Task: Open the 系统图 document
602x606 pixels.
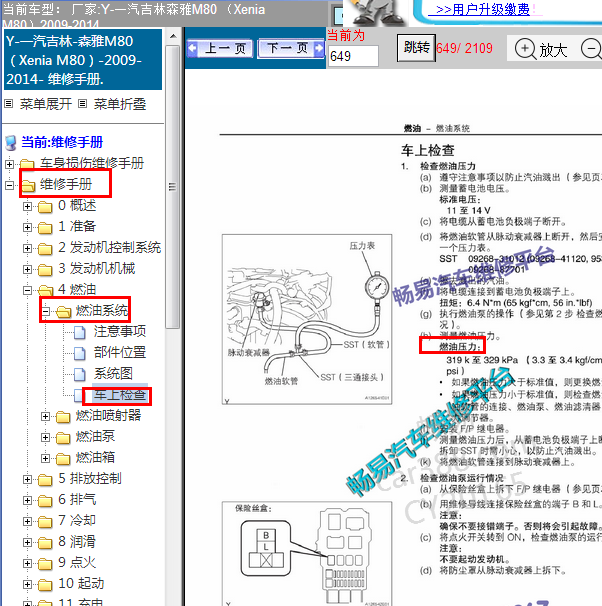Action: pyautogui.click(x=113, y=373)
